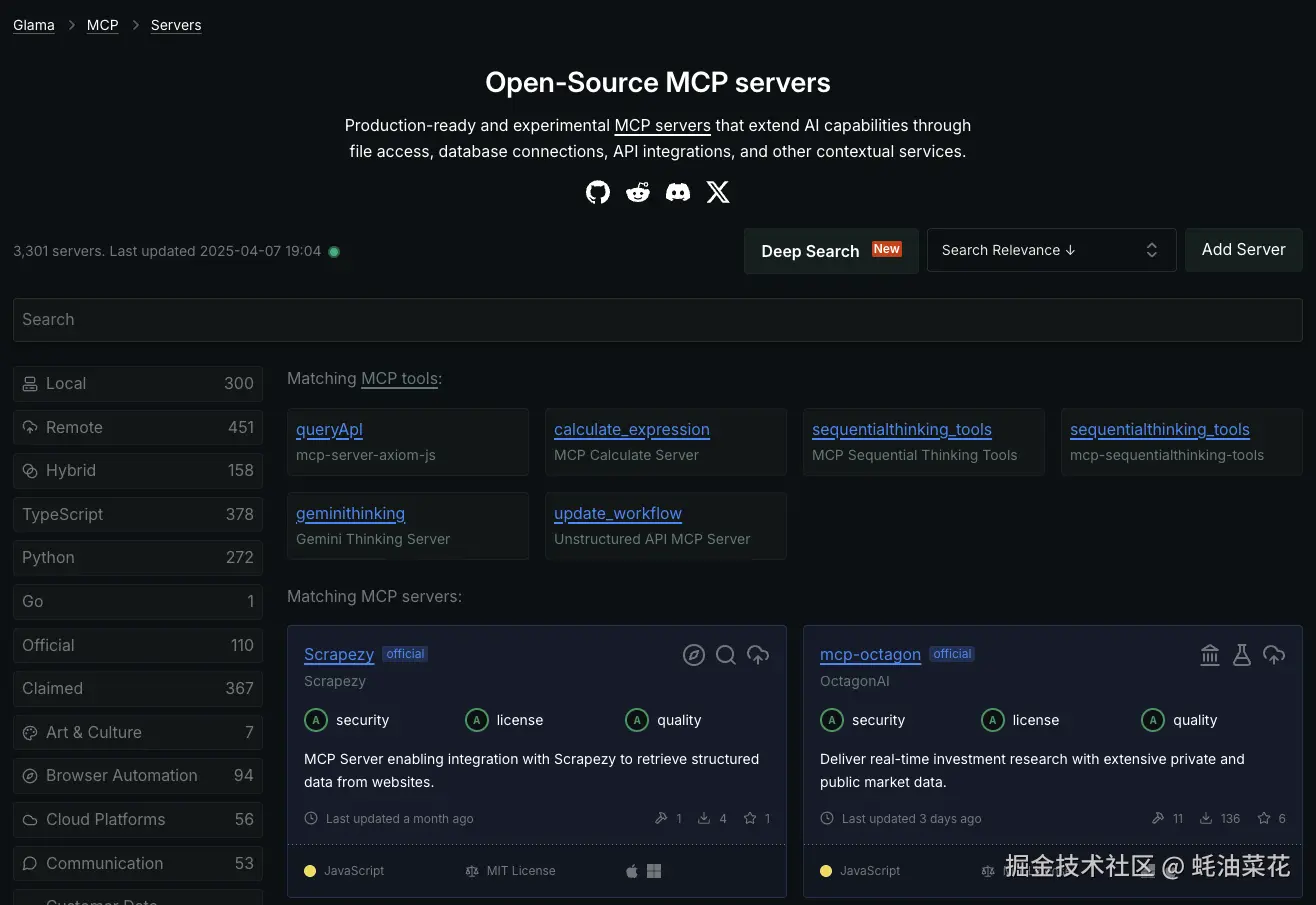Click Scrapezy quality grade A badge
Viewport: 1316px width, 905px height.
pyautogui.click(x=637, y=720)
